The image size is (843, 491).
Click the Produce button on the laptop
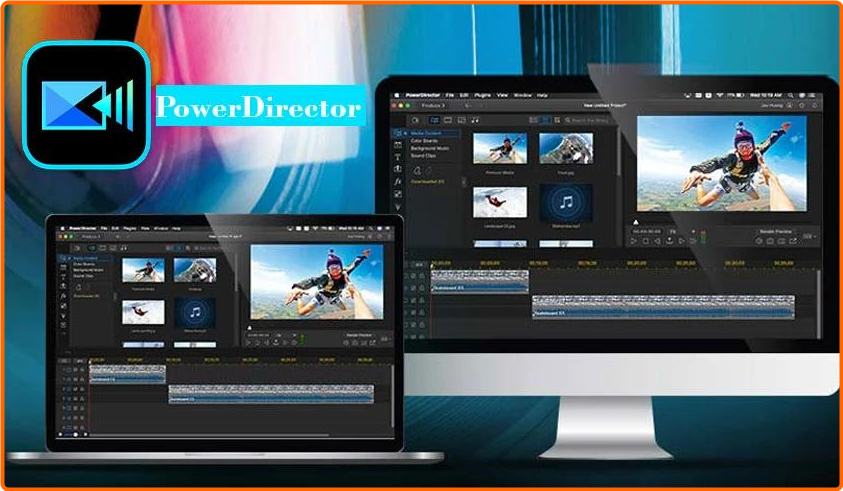tap(90, 236)
